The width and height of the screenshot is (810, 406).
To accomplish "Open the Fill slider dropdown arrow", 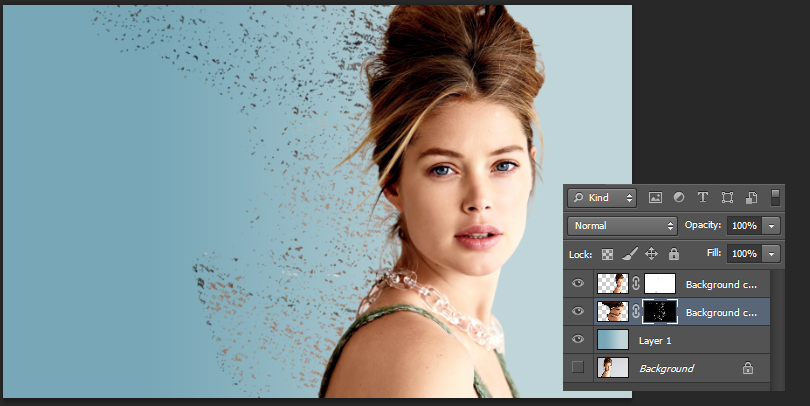I will [771, 254].
